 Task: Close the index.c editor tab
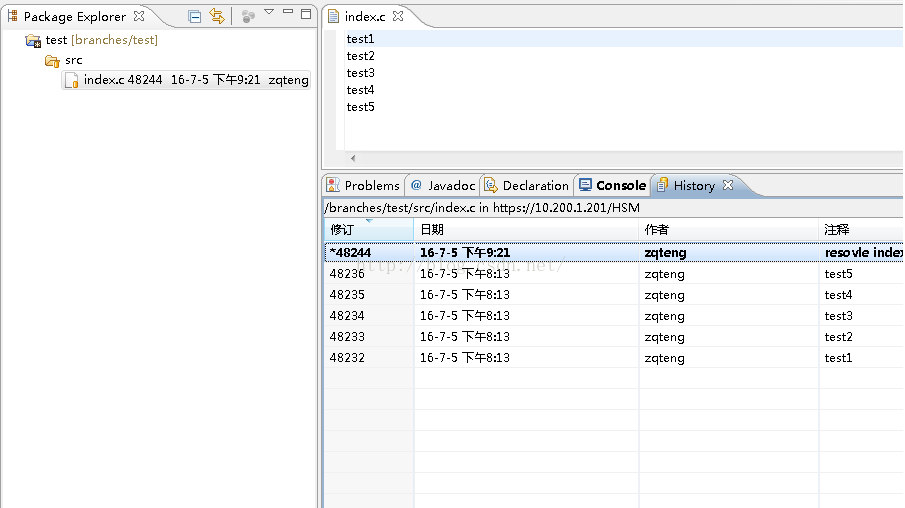[x=398, y=16]
